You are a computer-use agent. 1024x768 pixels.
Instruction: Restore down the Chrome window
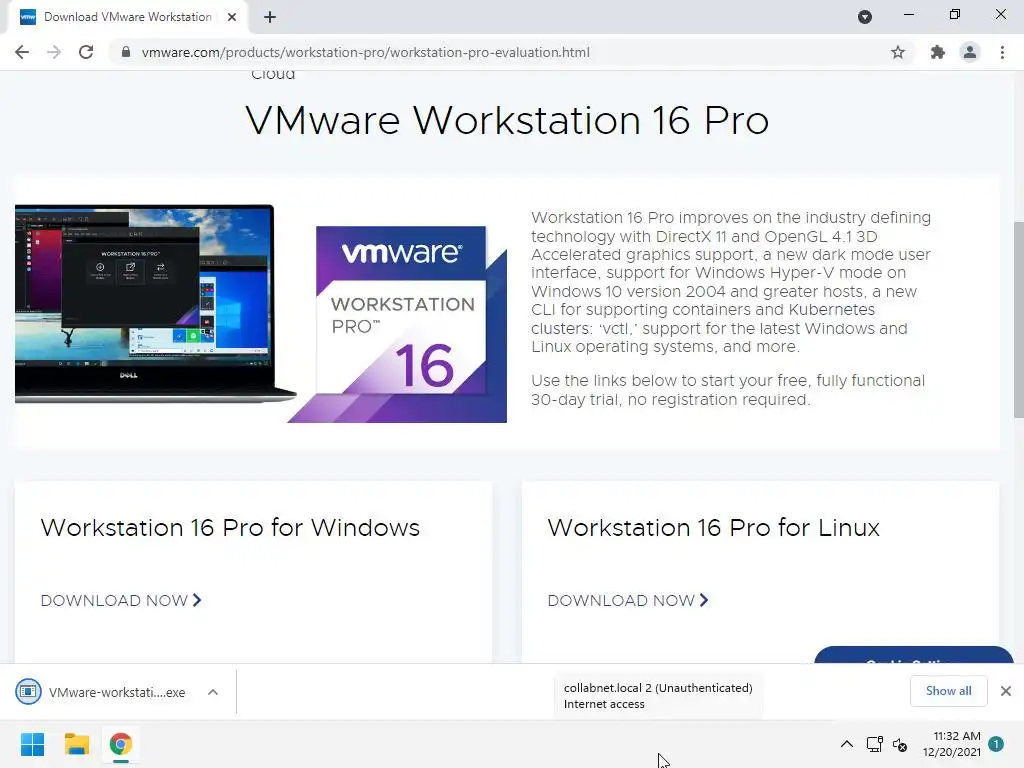click(x=955, y=14)
